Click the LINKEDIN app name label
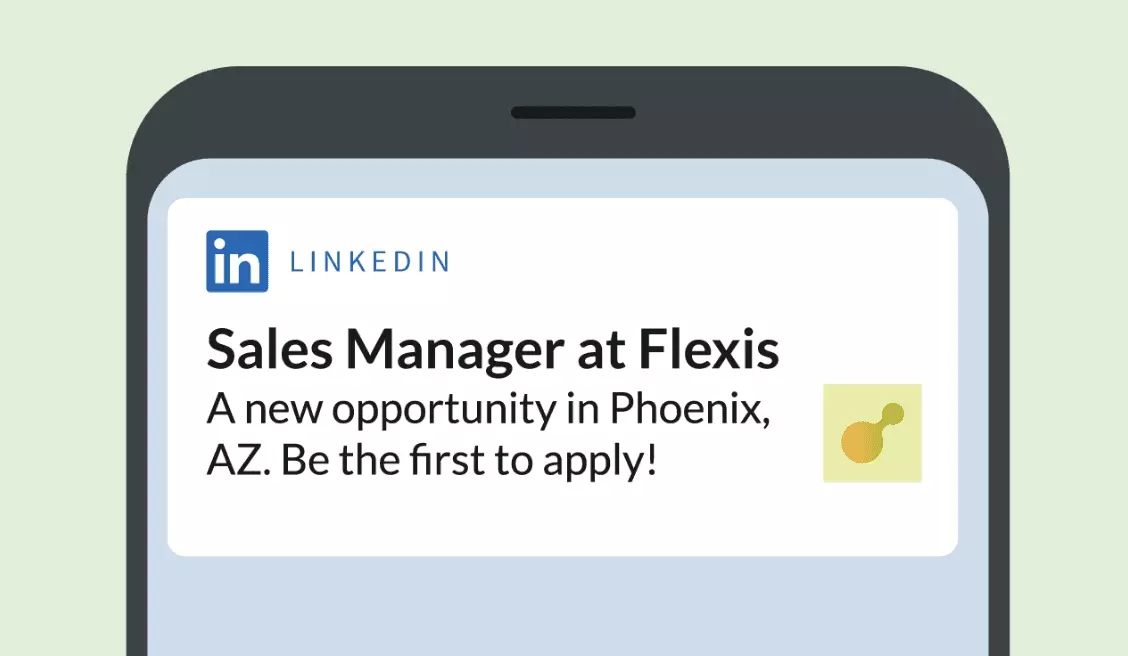Screen dimensions: 1128x656 [369, 262]
